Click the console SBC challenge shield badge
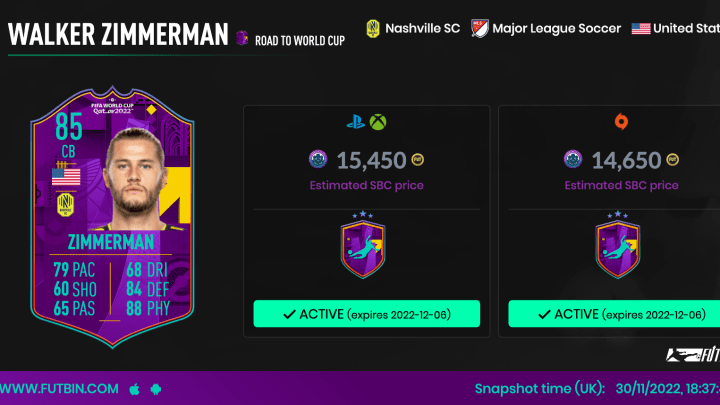 [363, 246]
